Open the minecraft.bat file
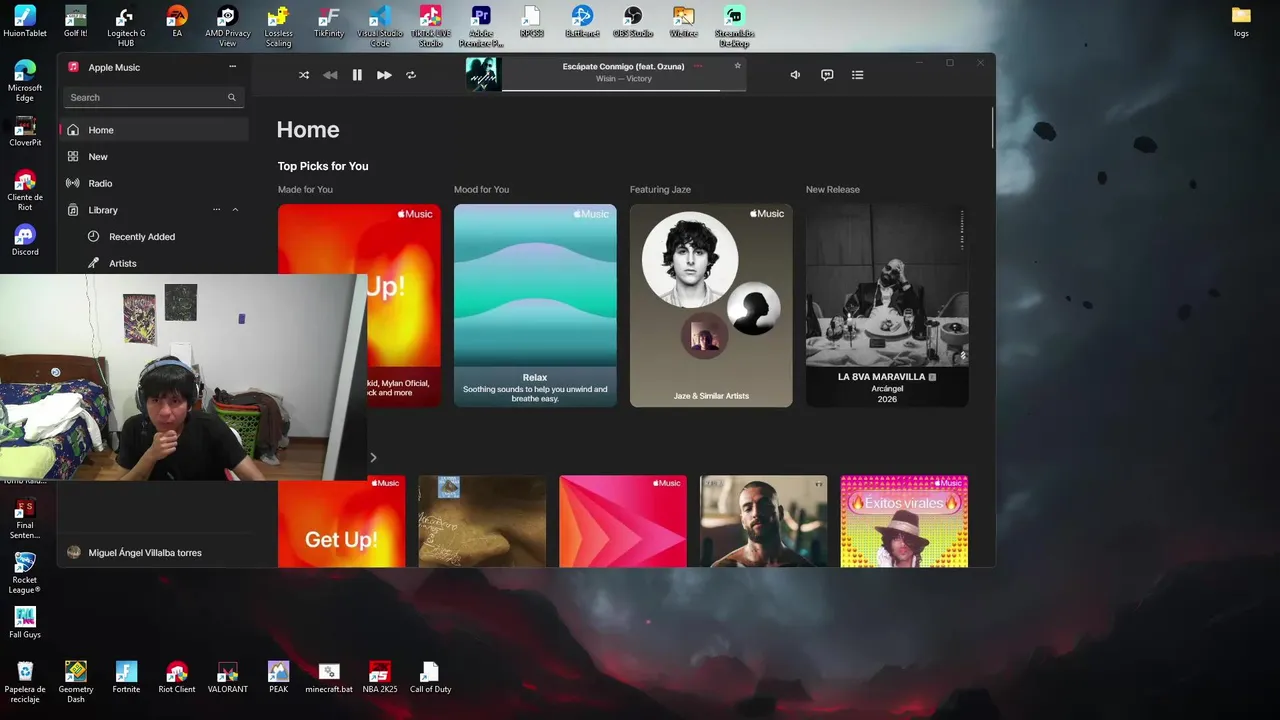The height and width of the screenshot is (720, 1280). coord(329,677)
